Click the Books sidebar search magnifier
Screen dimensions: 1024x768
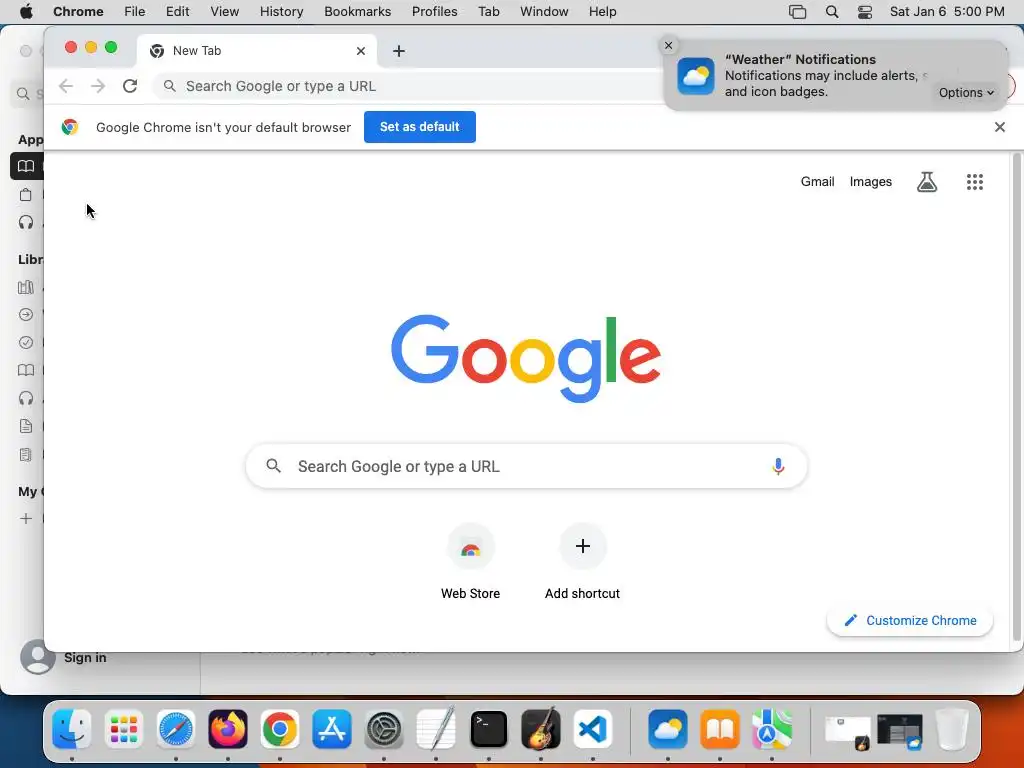23,94
